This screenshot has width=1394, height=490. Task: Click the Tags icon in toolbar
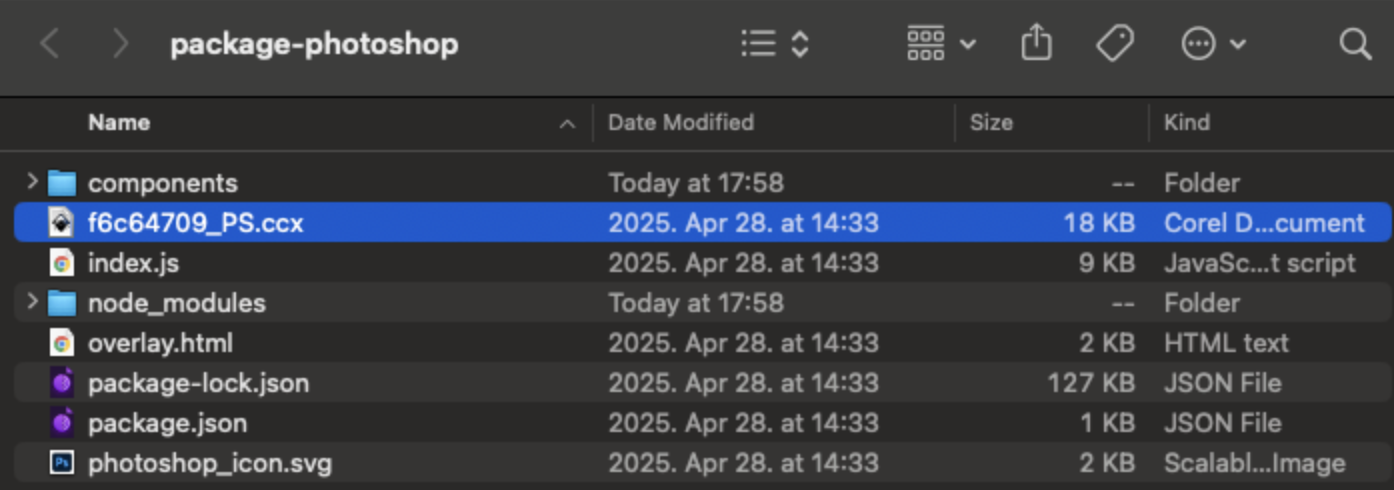pyautogui.click(x=1114, y=44)
